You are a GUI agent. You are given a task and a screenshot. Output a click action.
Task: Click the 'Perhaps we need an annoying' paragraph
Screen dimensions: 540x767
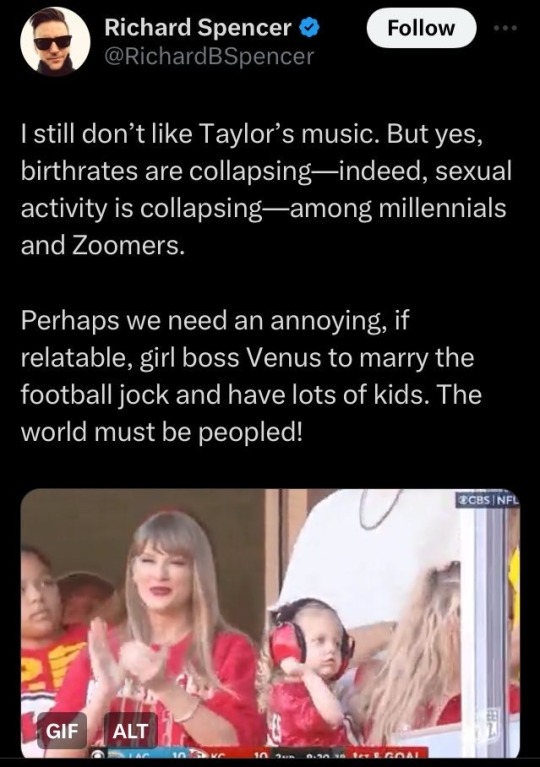[x=251, y=376]
